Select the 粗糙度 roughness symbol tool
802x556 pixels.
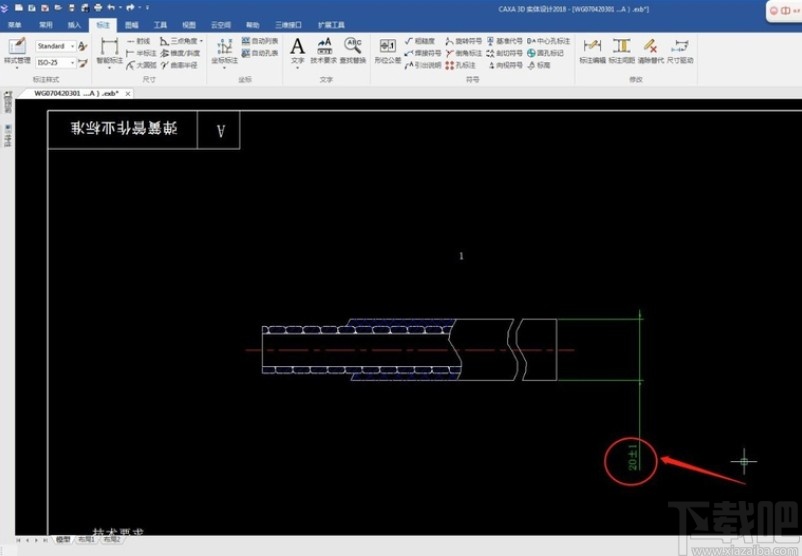click(420, 41)
